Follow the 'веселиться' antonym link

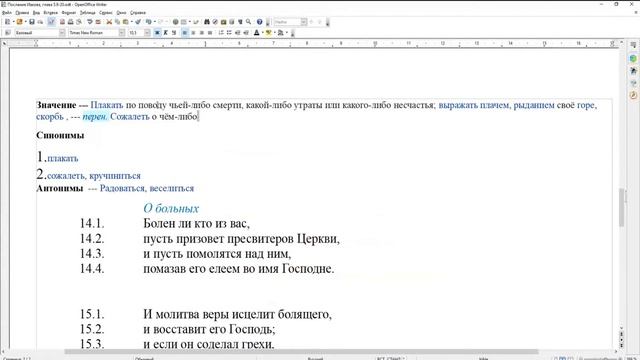(171, 188)
